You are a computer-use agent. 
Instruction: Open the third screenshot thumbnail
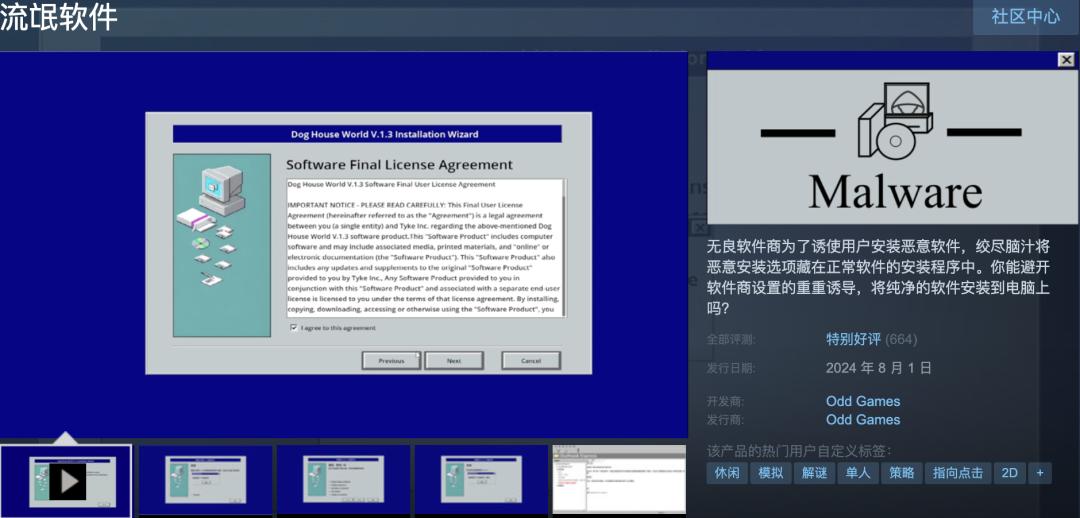344,480
